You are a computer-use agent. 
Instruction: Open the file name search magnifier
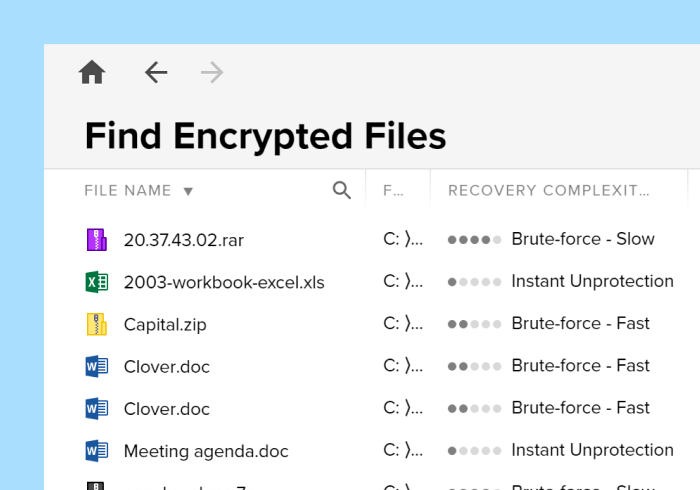pos(342,190)
